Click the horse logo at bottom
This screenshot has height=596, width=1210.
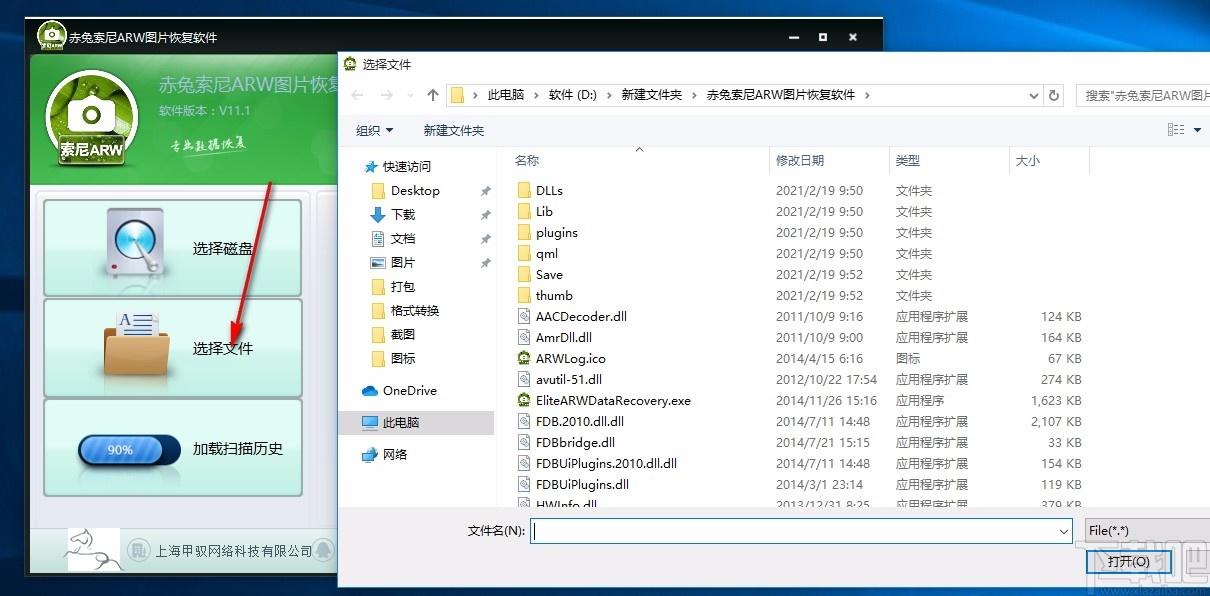pyautogui.click(x=93, y=549)
